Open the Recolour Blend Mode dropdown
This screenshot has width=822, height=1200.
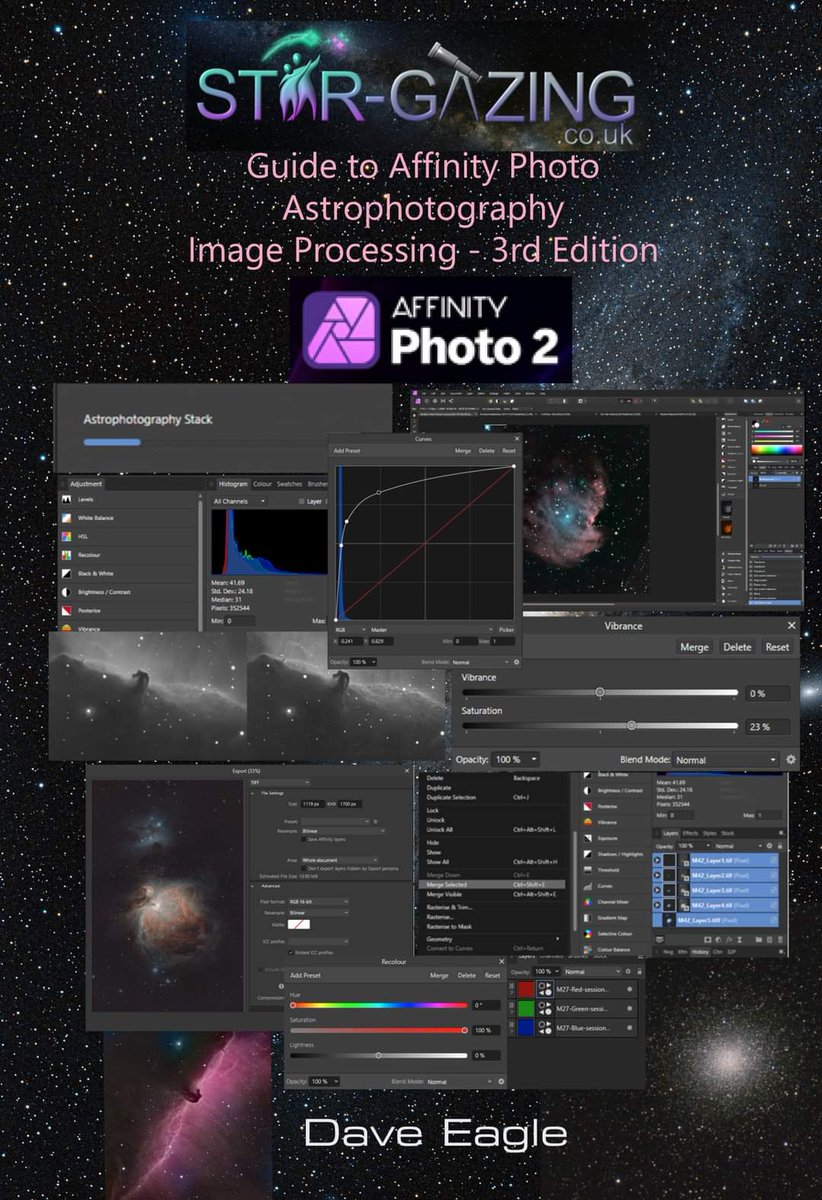[x=458, y=1081]
